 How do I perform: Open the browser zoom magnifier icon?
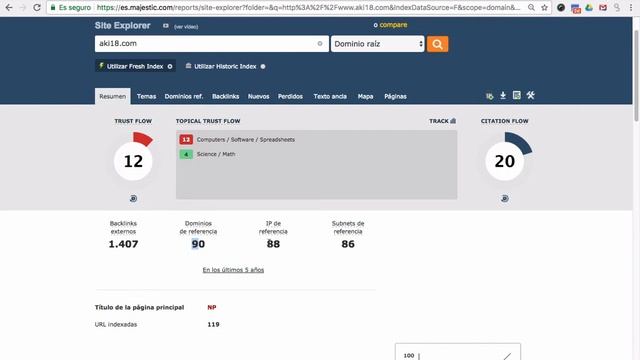tap(531, 7)
